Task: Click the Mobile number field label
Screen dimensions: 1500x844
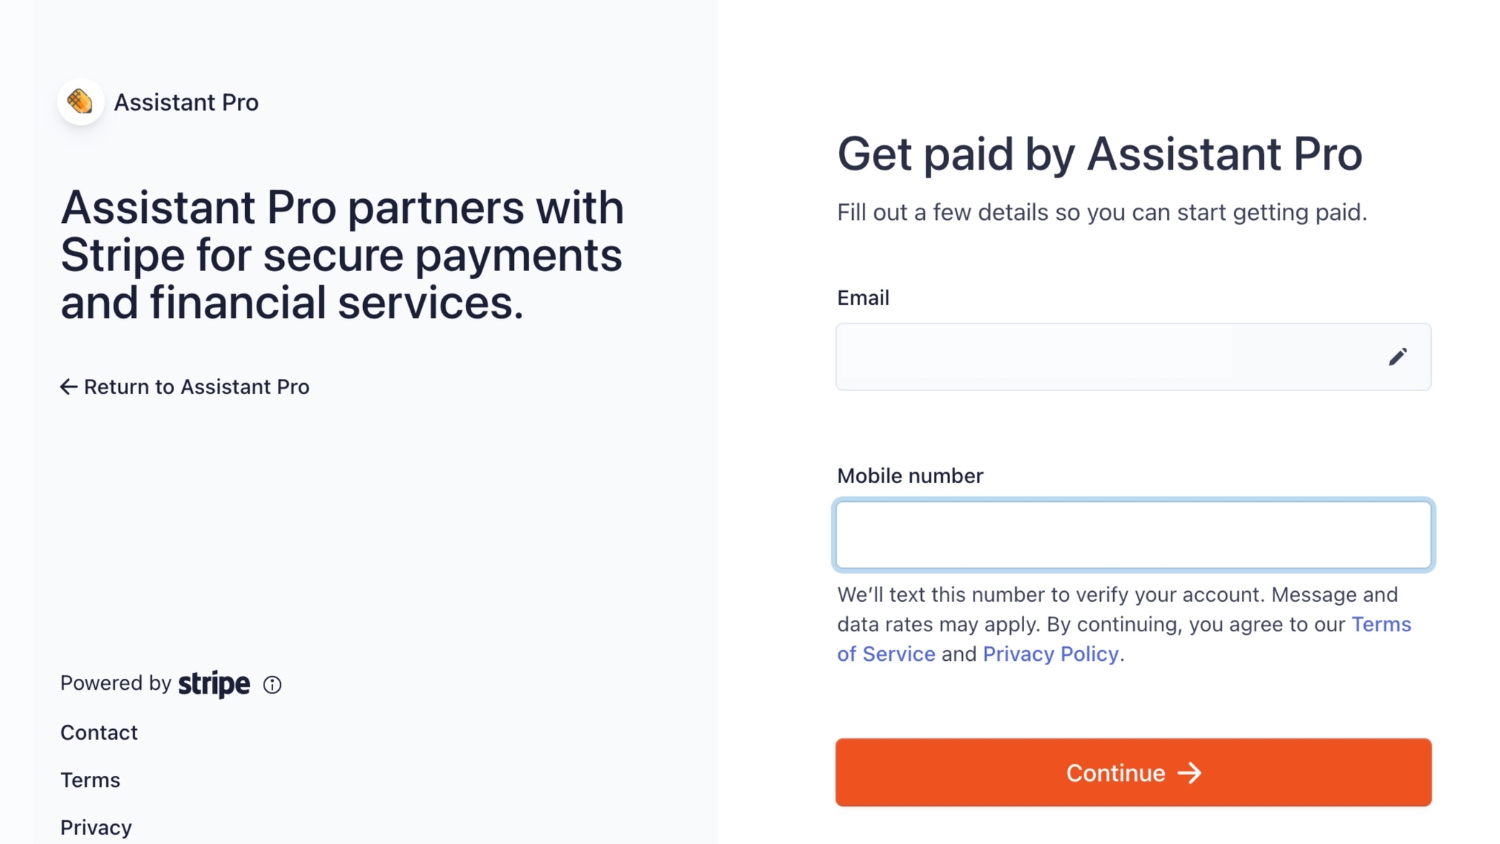Action: [910, 476]
